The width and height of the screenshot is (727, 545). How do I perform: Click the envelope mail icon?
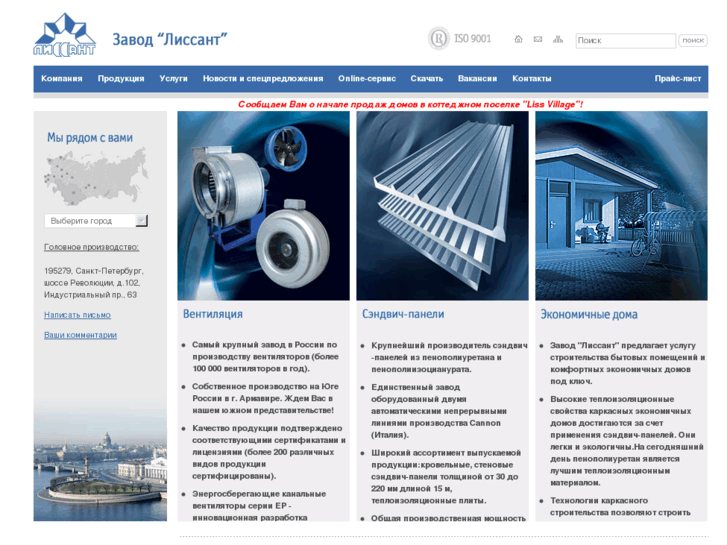tap(538, 39)
